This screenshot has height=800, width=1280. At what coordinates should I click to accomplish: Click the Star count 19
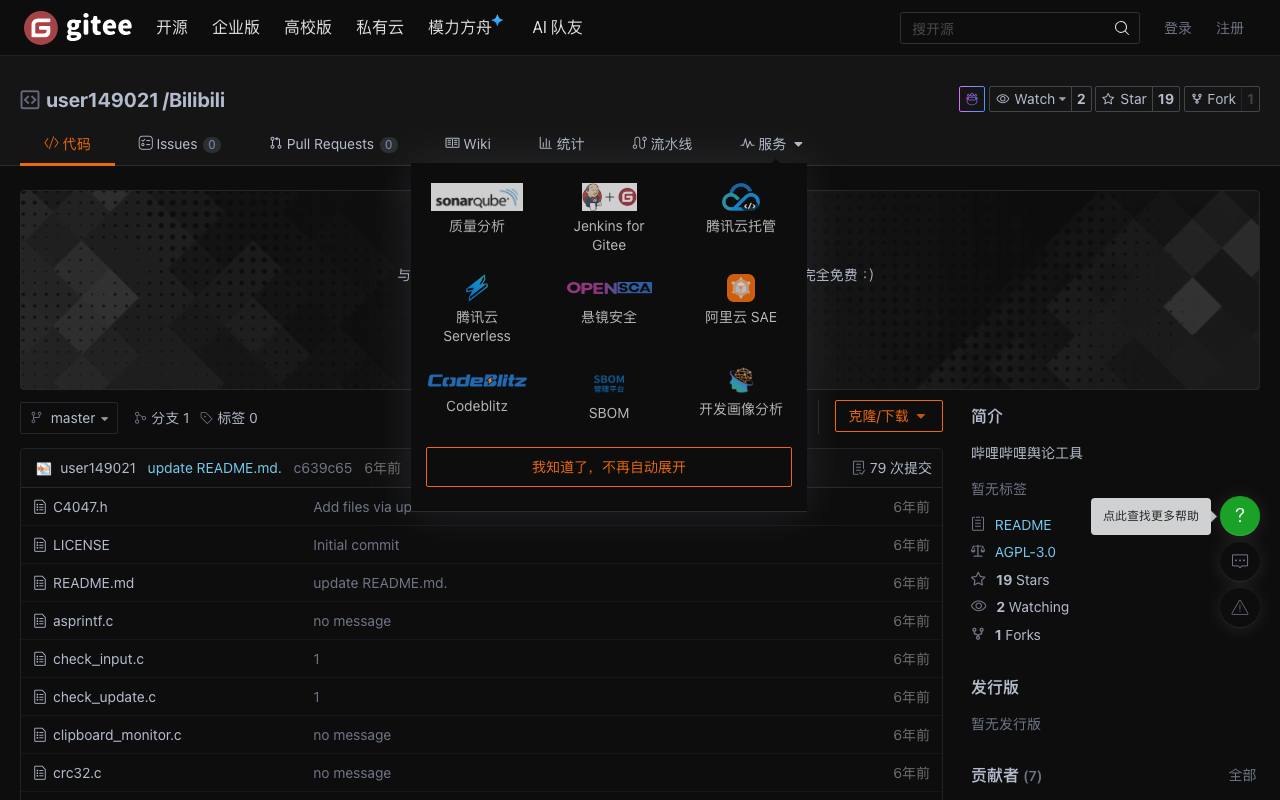1166,99
